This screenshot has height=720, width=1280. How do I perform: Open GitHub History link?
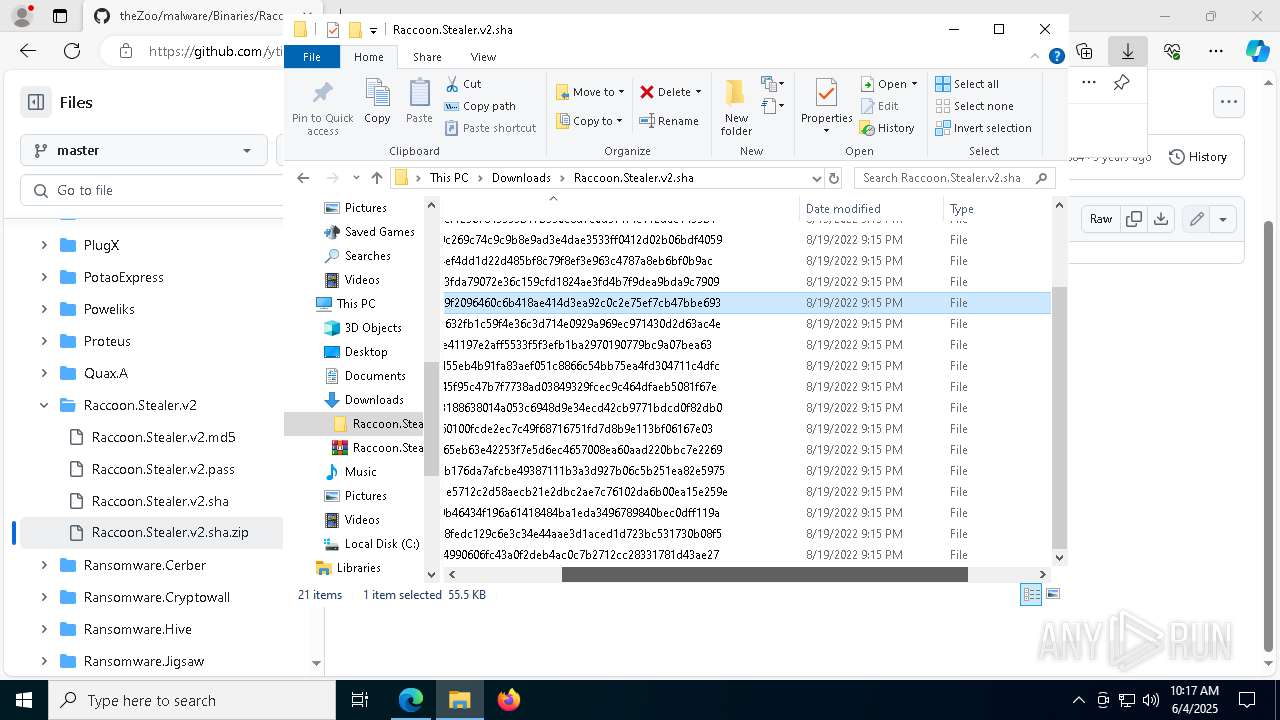[x=1198, y=157]
